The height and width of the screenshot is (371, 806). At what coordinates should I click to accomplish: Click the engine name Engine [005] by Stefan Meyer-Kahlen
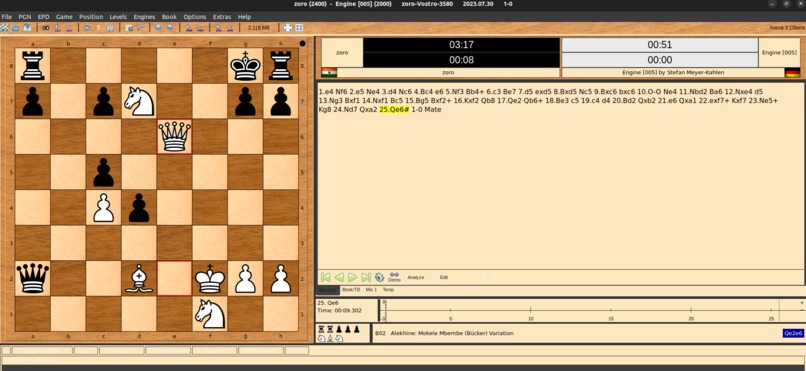click(x=672, y=72)
